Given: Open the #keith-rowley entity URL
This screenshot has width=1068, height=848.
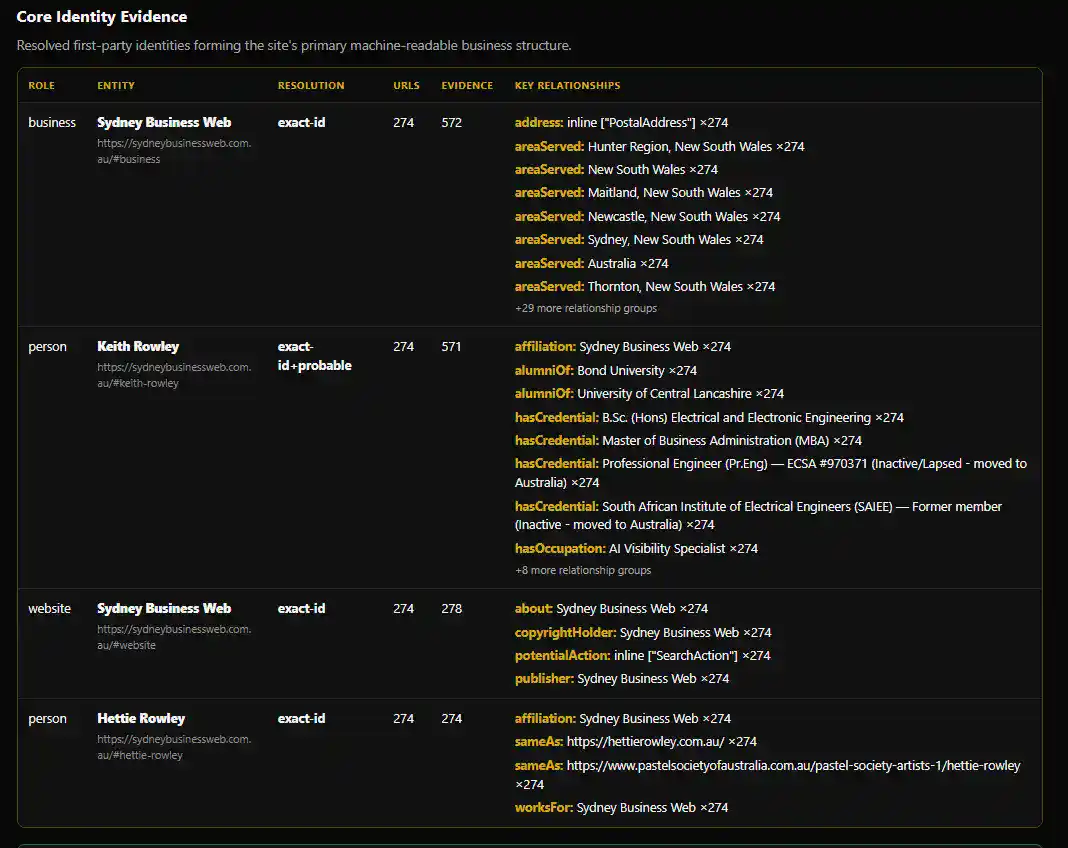Looking at the screenshot, I should 174,375.
